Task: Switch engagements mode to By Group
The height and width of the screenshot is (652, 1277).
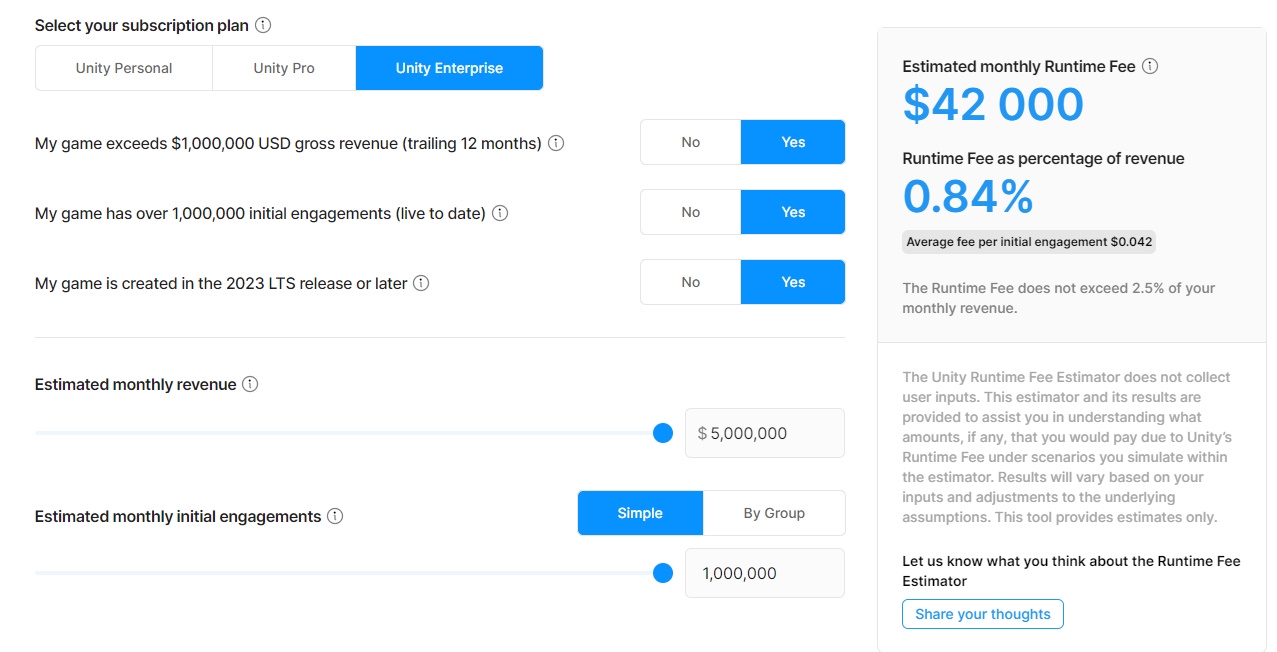Action: 774,513
